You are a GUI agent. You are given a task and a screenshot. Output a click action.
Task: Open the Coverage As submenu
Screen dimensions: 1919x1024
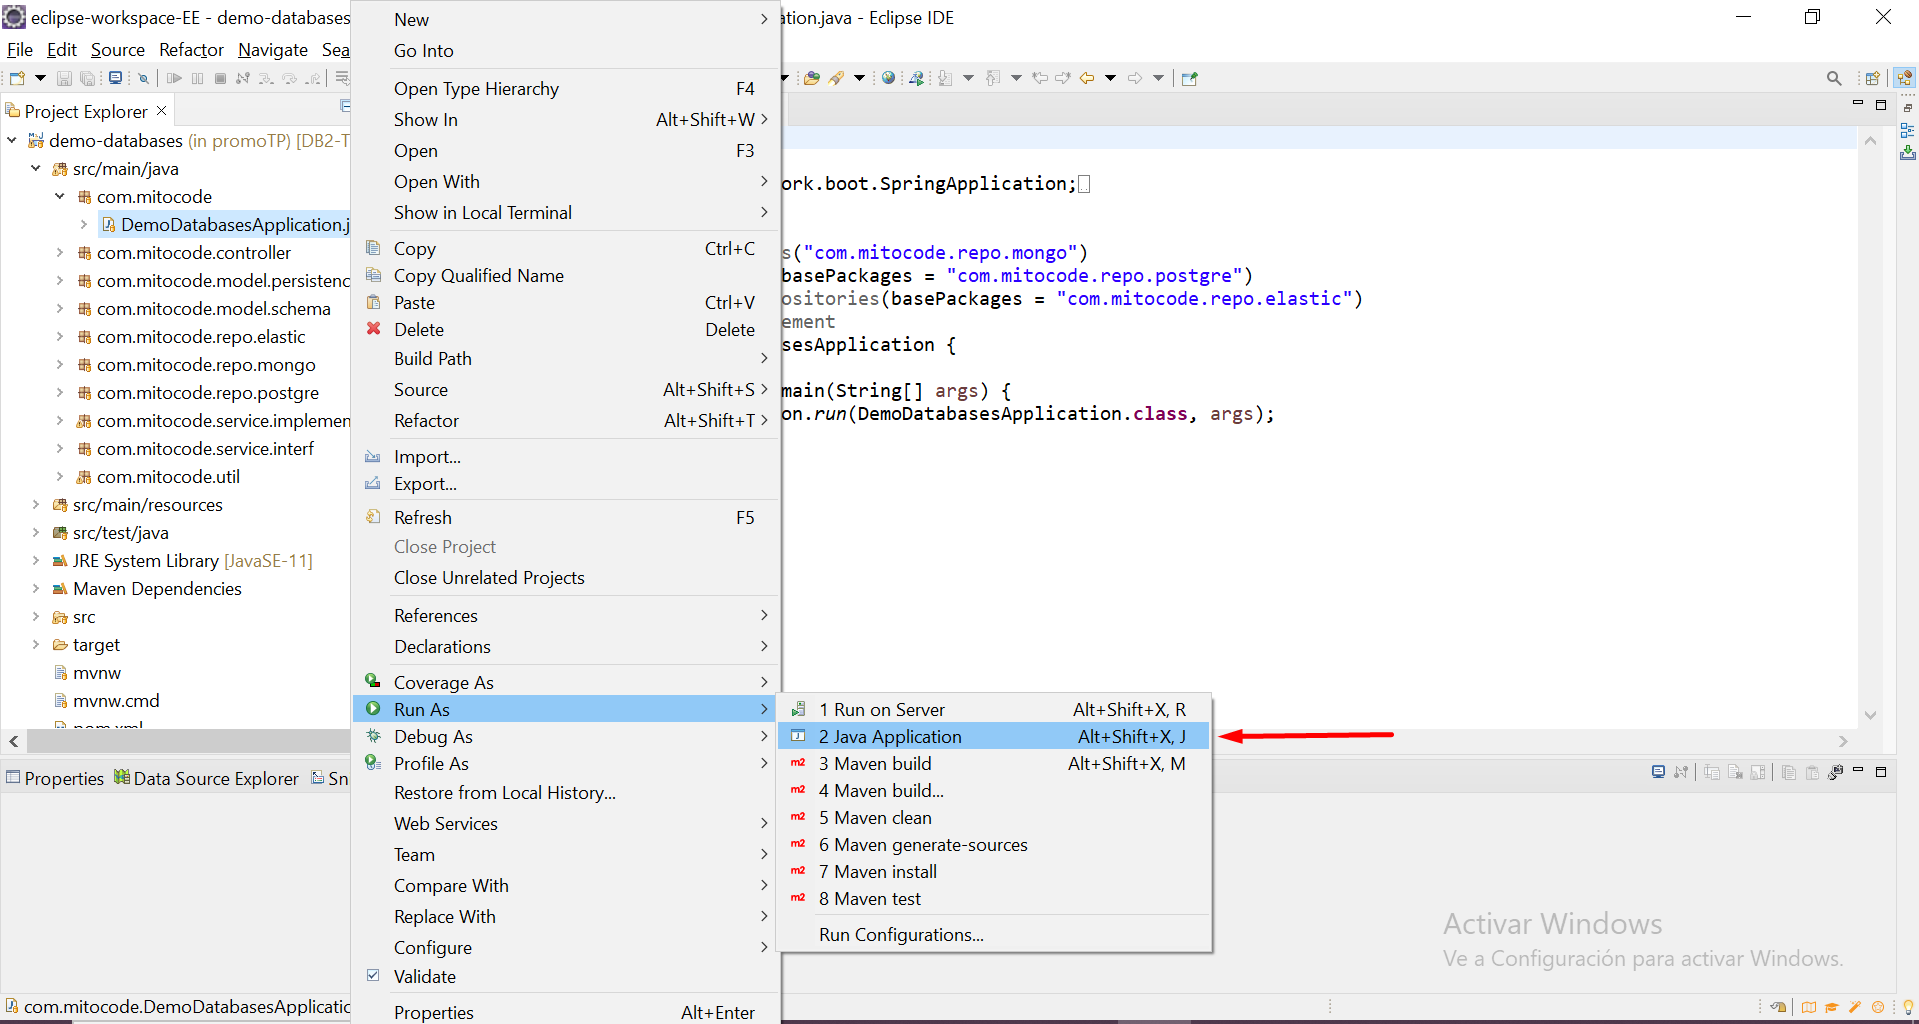pyautogui.click(x=565, y=682)
